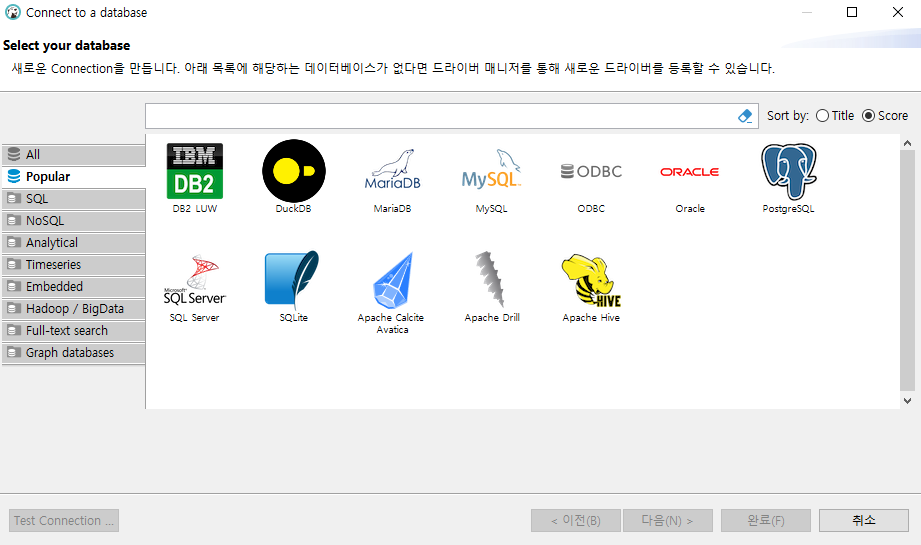This screenshot has width=921, height=545.
Task: Select the Microsoft SQL Server icon
Action: point(194,280)
